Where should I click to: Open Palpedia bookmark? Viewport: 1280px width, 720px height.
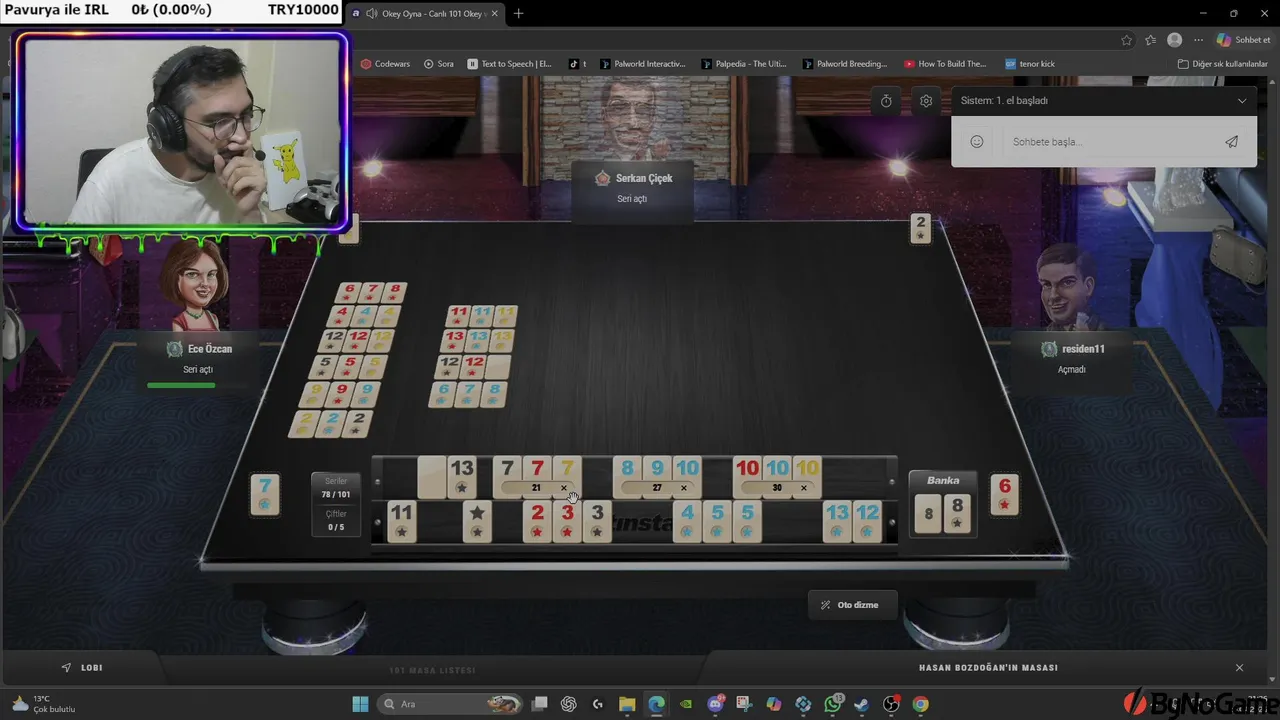744,64
